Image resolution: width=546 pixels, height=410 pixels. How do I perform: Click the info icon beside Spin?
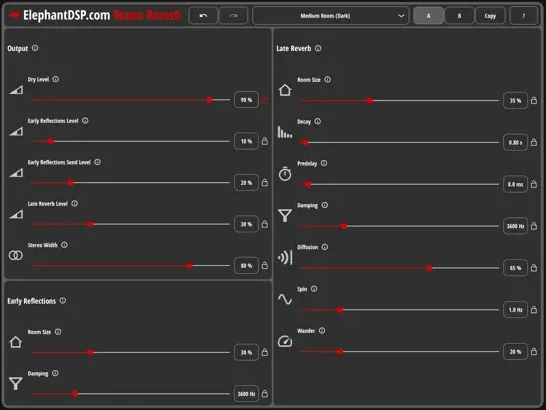point(314,288)
